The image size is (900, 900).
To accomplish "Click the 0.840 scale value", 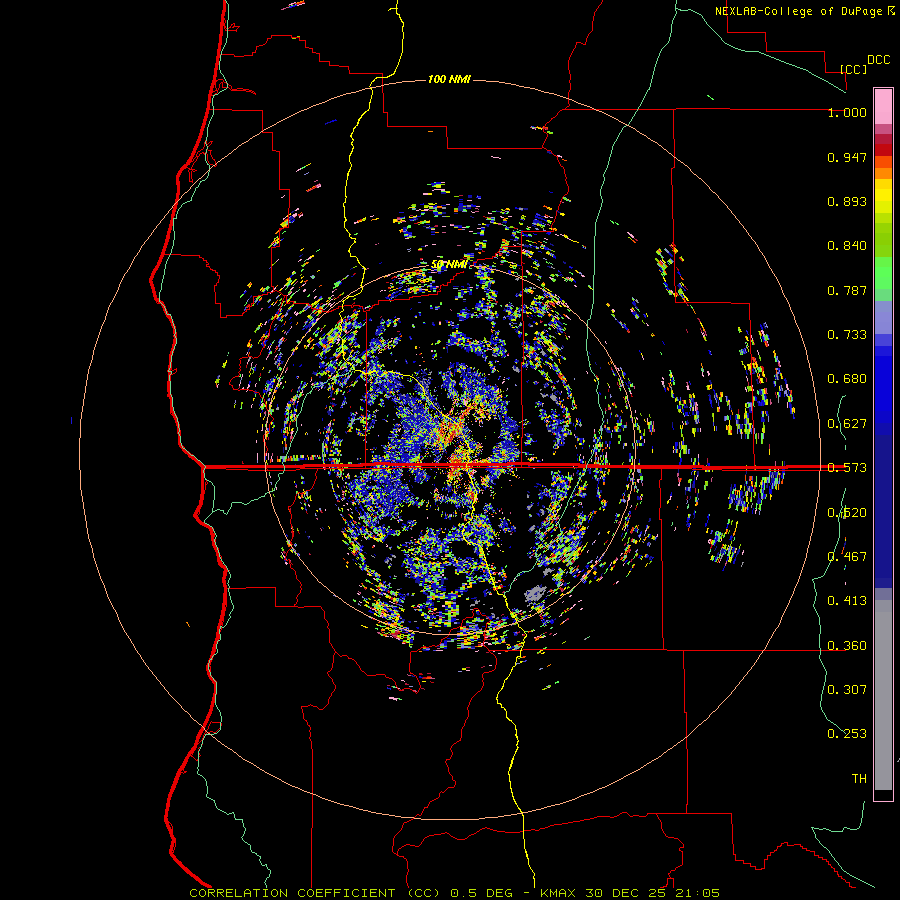I will [847, 246].
